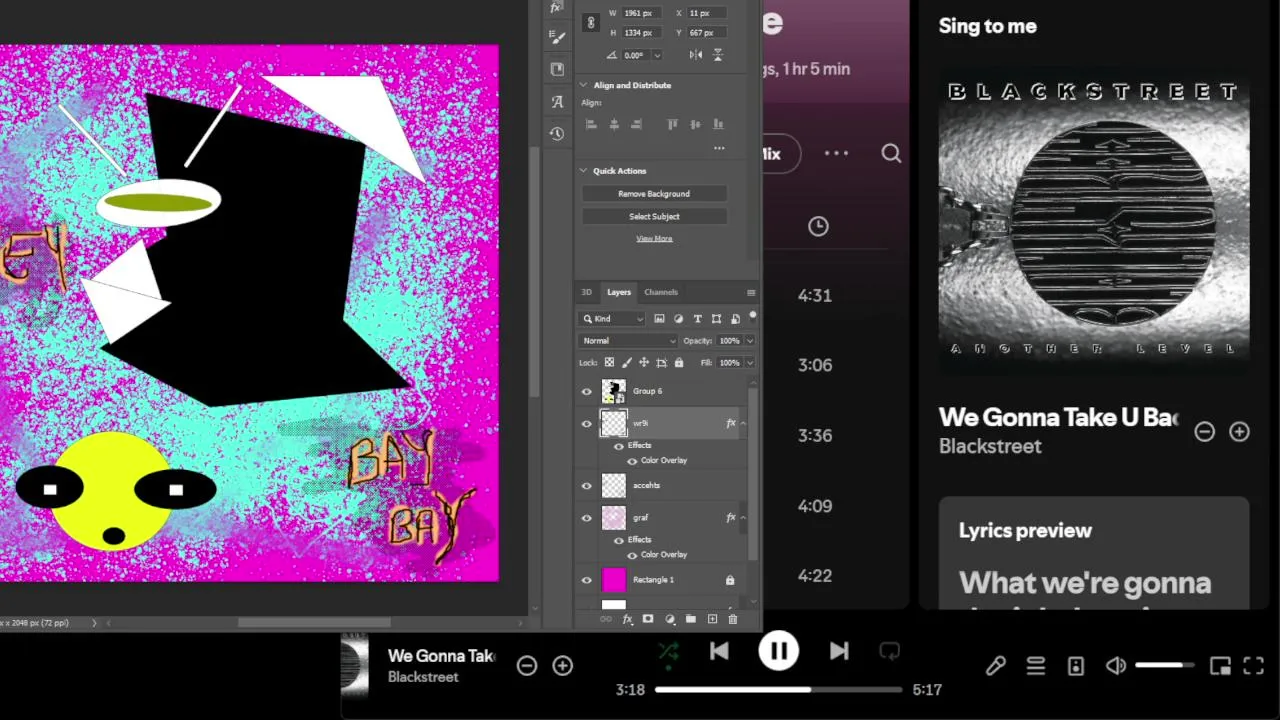Lock image pixels brush icon
Screen dimensions: 1280x720
coord(627,362)
